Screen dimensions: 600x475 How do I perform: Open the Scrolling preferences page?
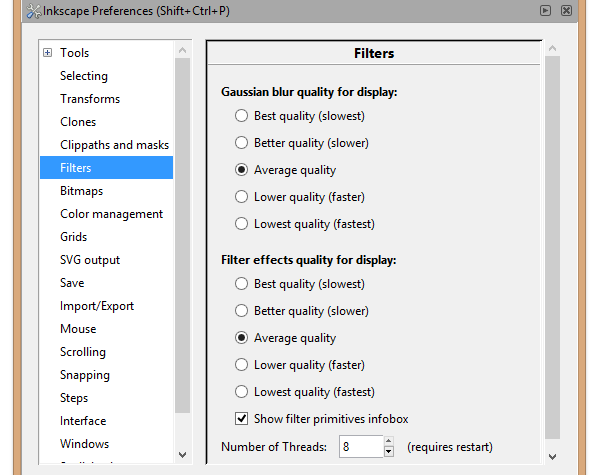(83, 352)
